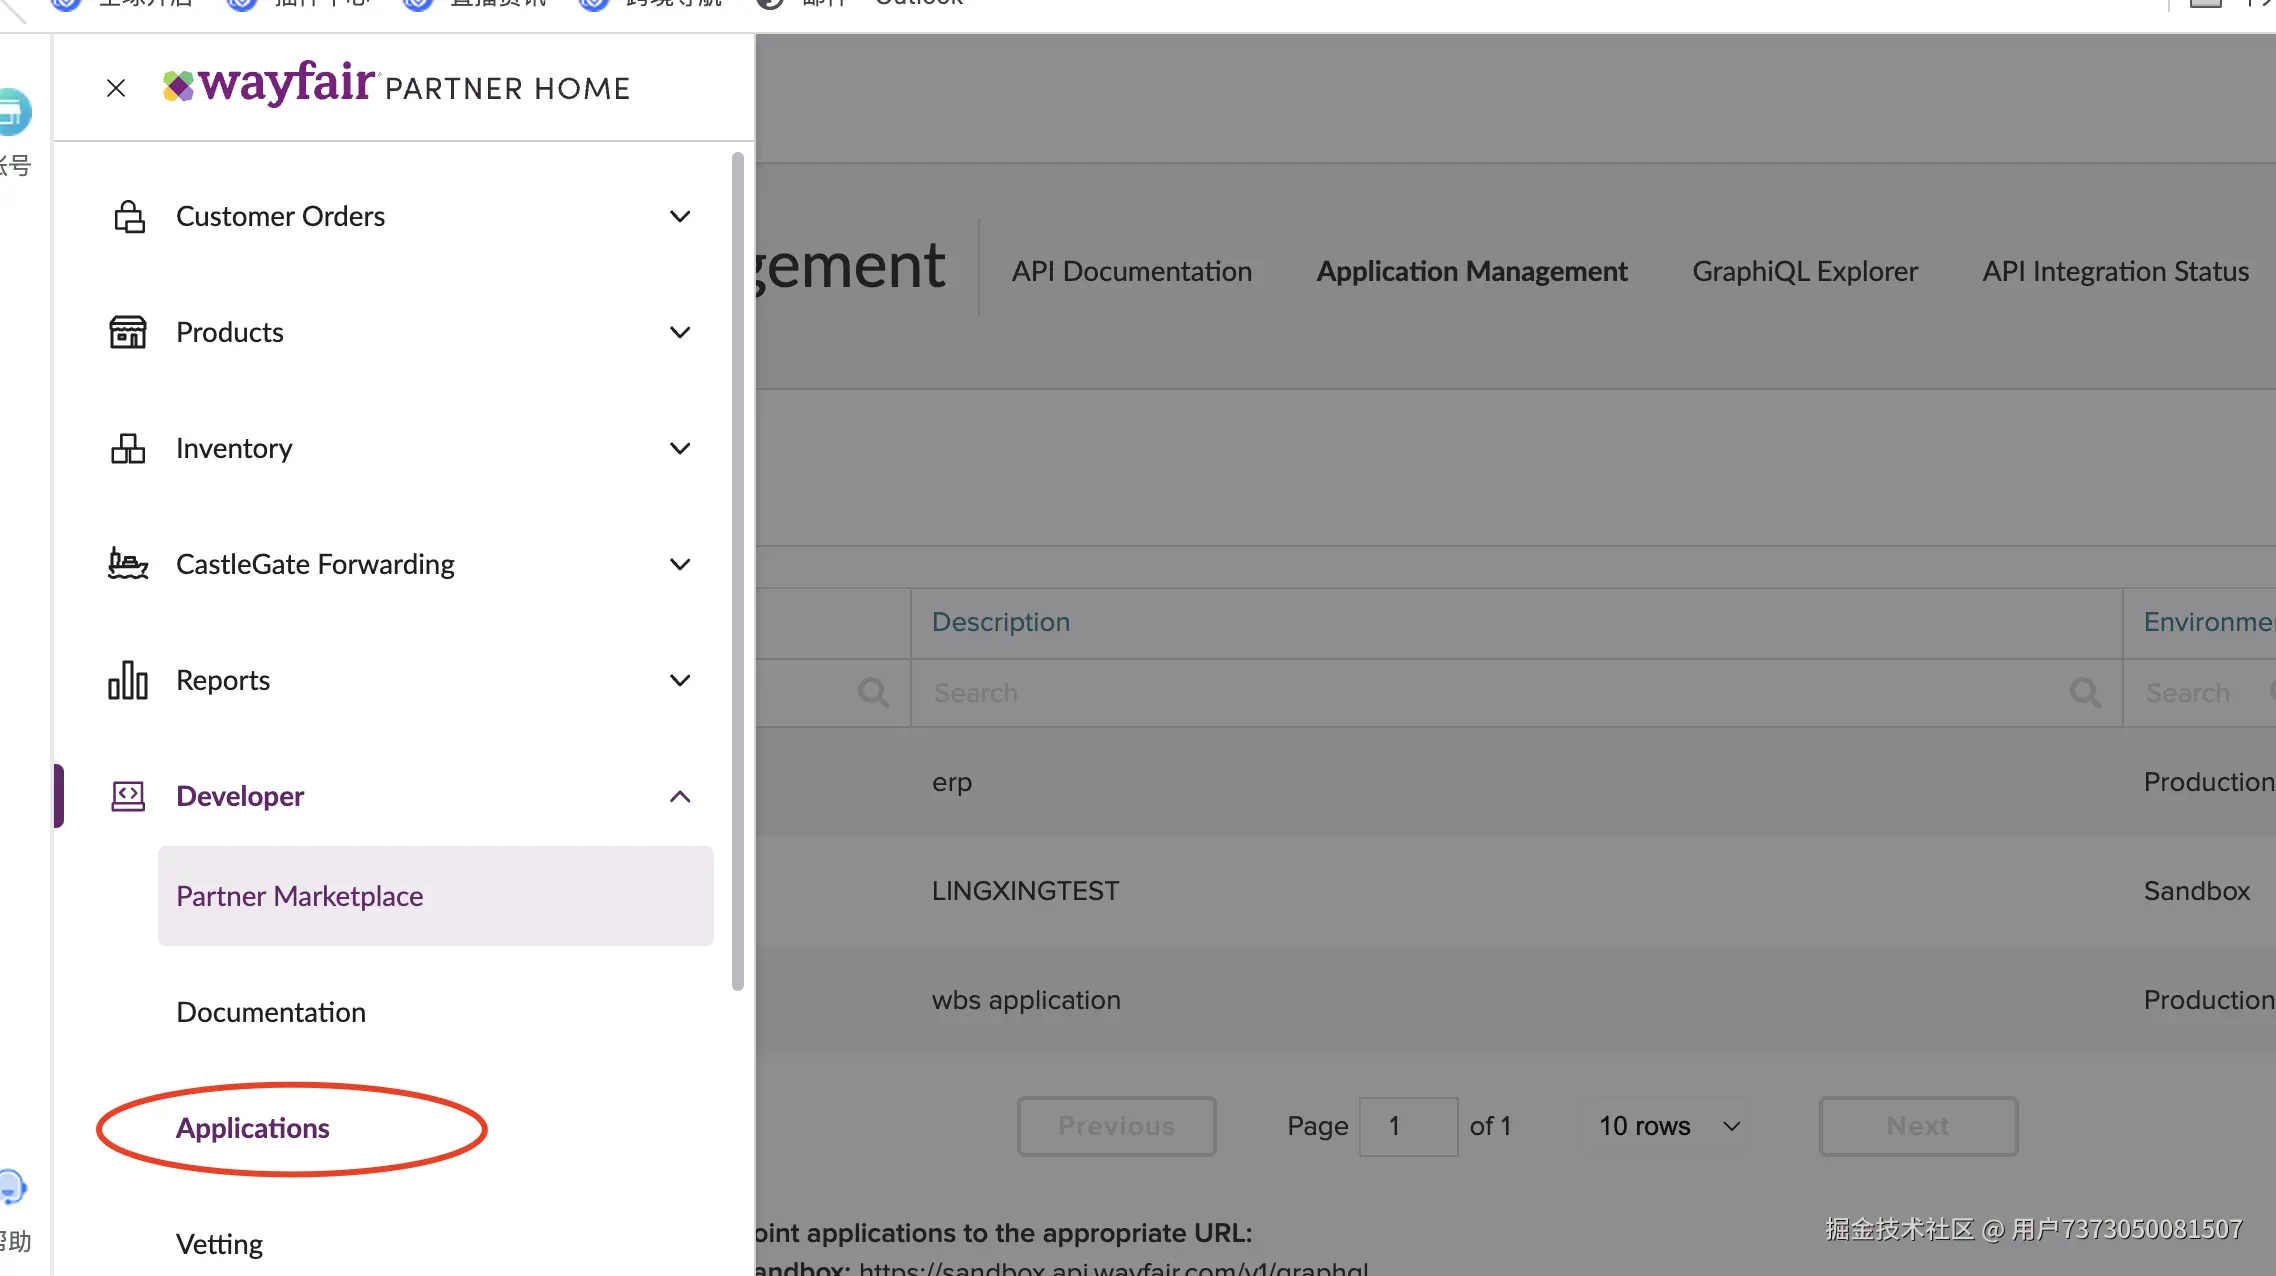This screenshot has width=2276, height=1276.
Task: Click the Next page button
Action: [x=1917, y=1126]
